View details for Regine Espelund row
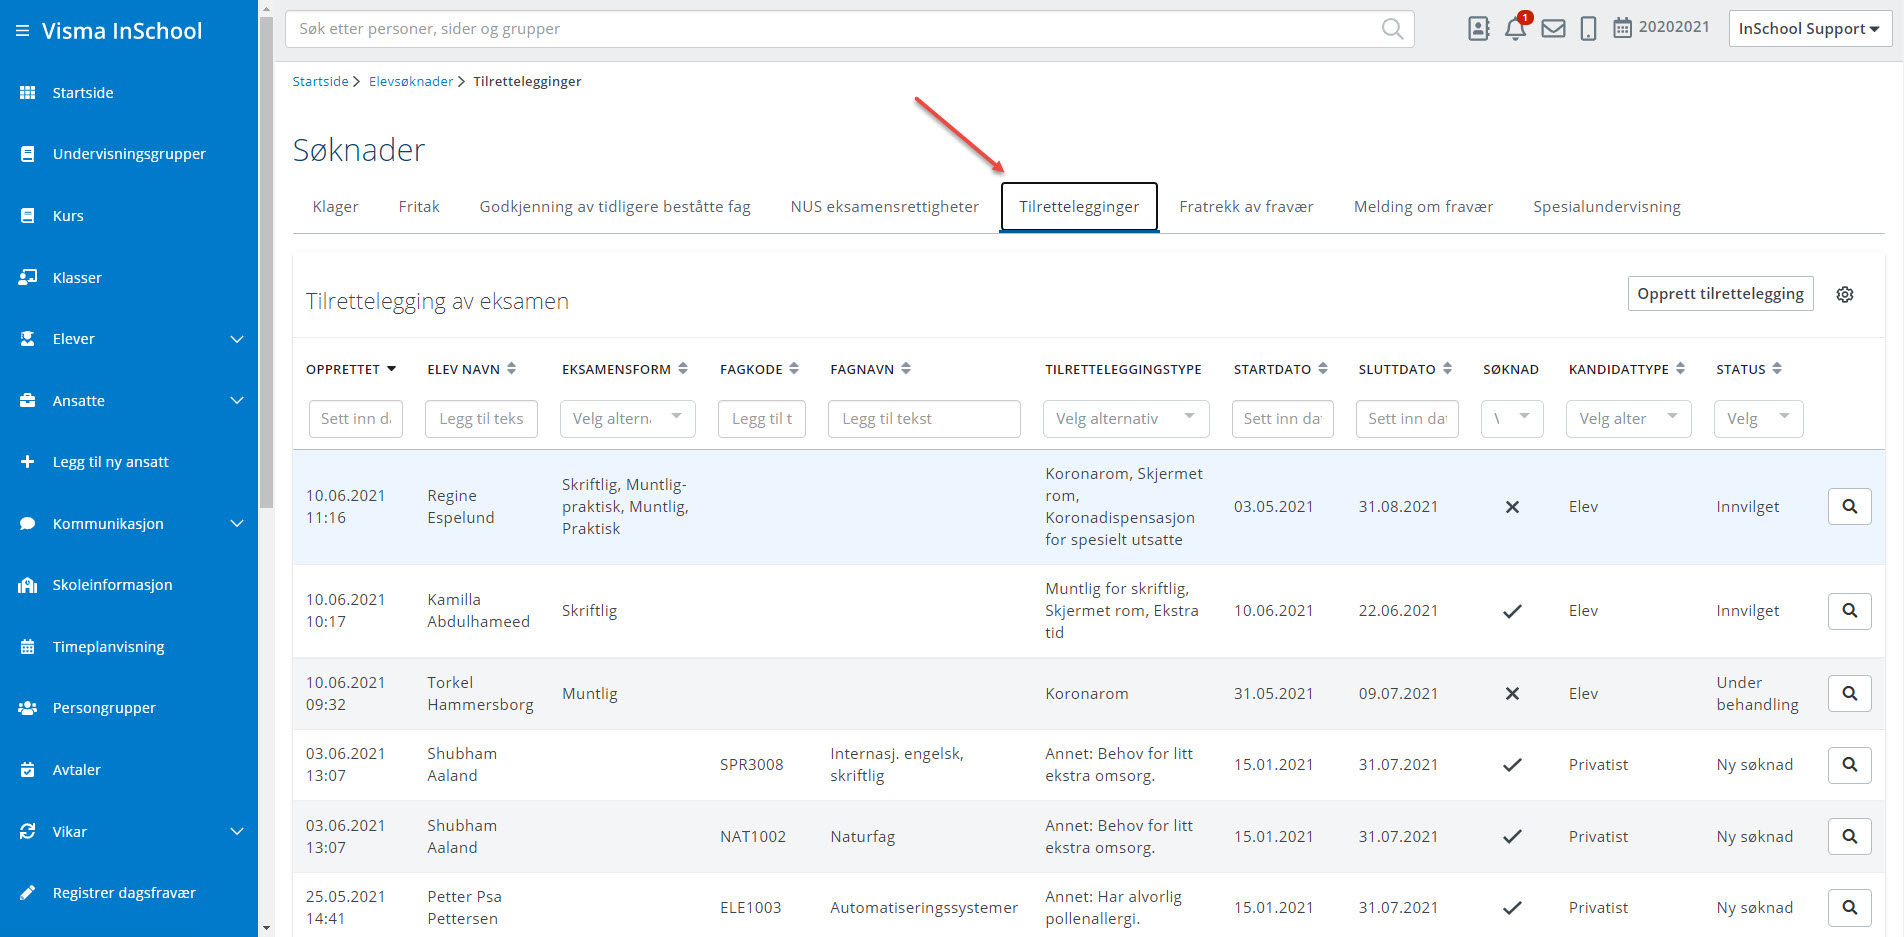1904x937 pixels. point(1849,507)
